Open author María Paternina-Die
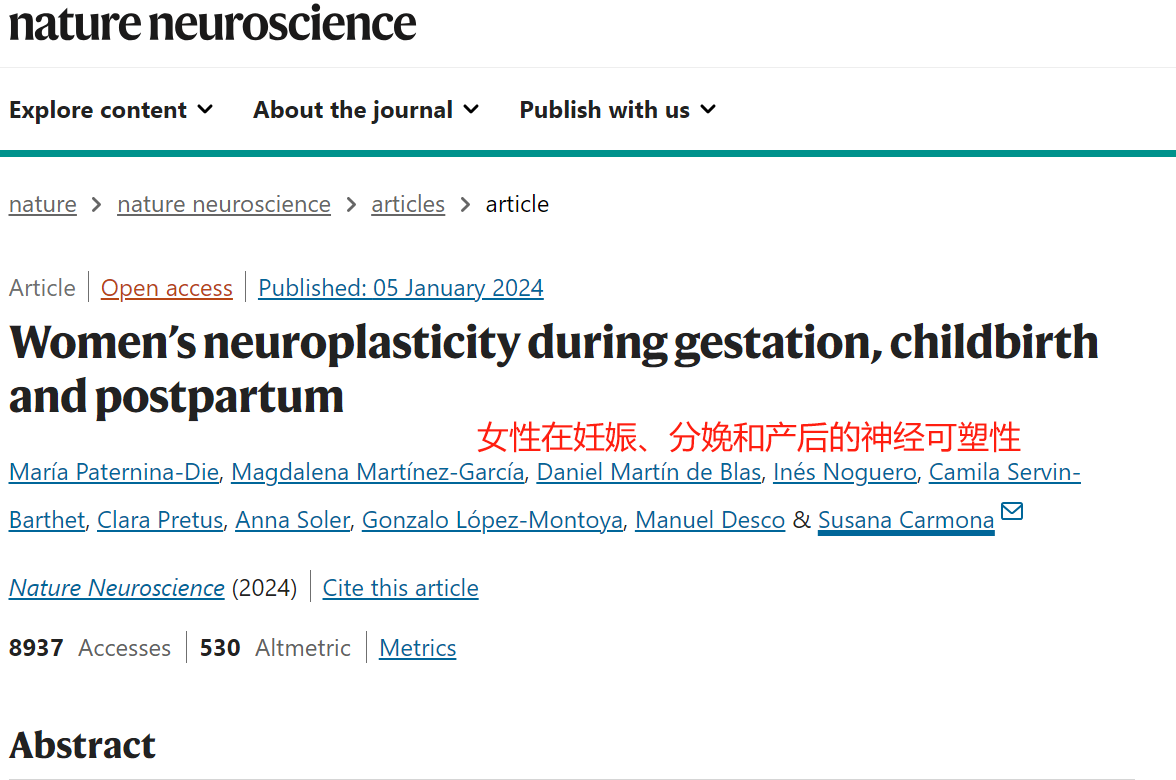 (114, 472)
